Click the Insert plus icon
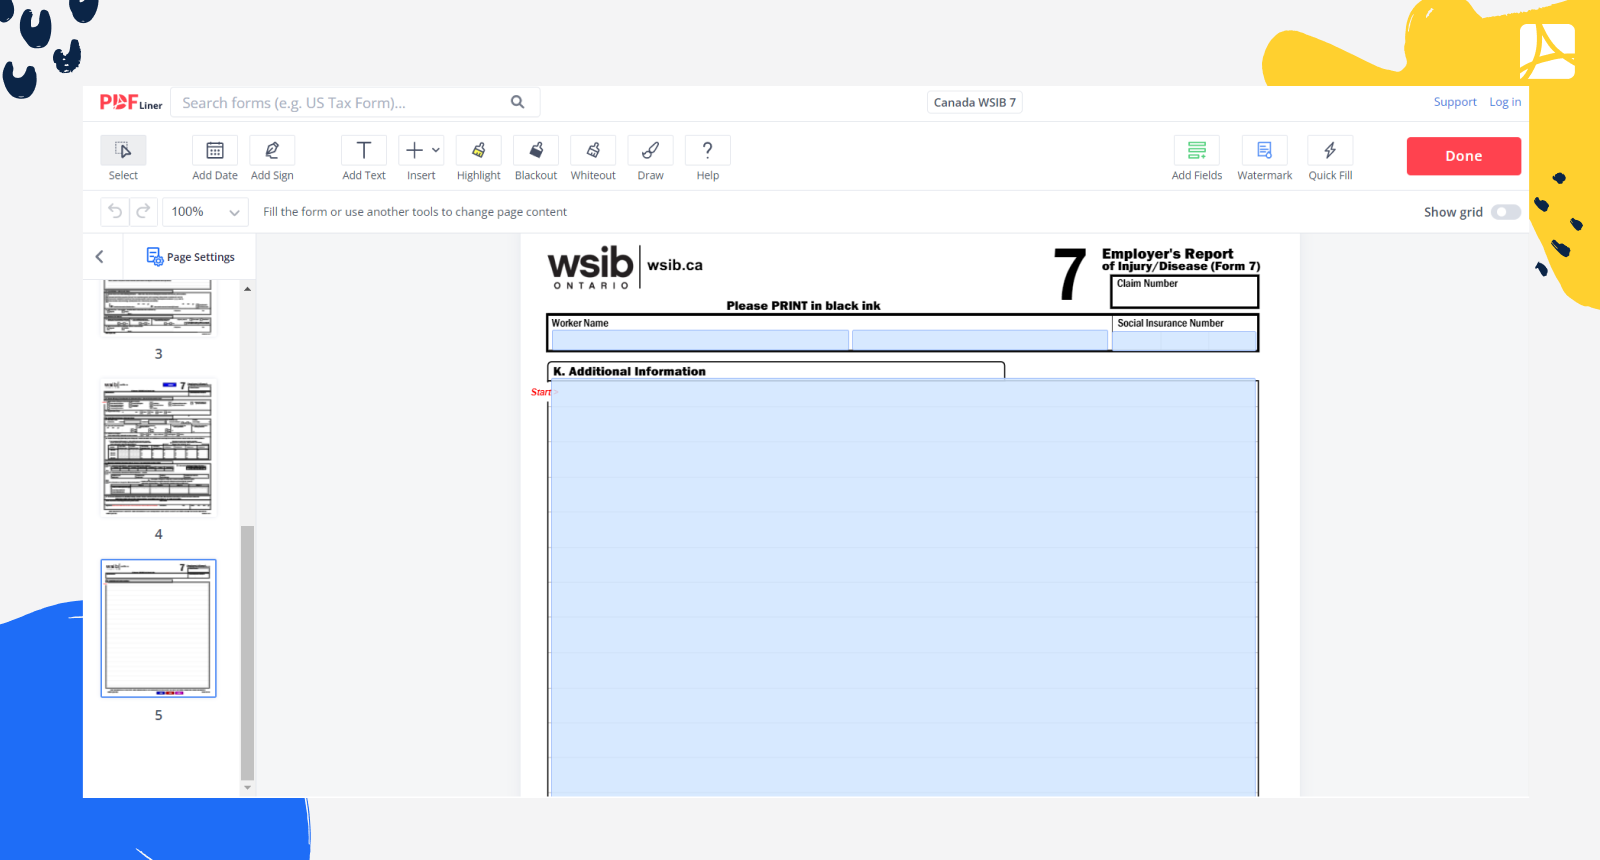The height and width of the screenshot is (860, 1600). click(414, 150)
